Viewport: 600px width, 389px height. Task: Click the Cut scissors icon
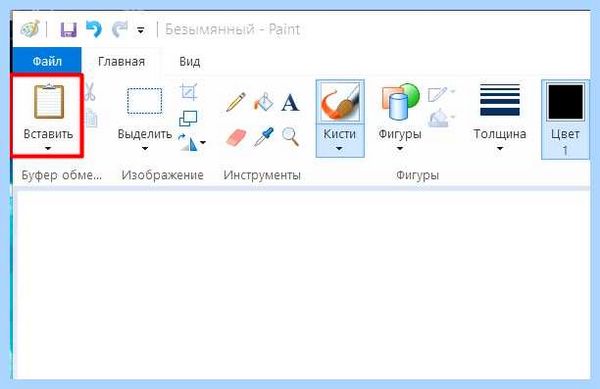[90, 92]
